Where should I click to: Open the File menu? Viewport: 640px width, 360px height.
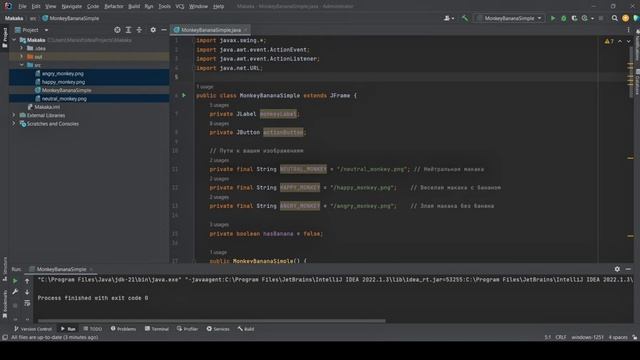(22, 6)
